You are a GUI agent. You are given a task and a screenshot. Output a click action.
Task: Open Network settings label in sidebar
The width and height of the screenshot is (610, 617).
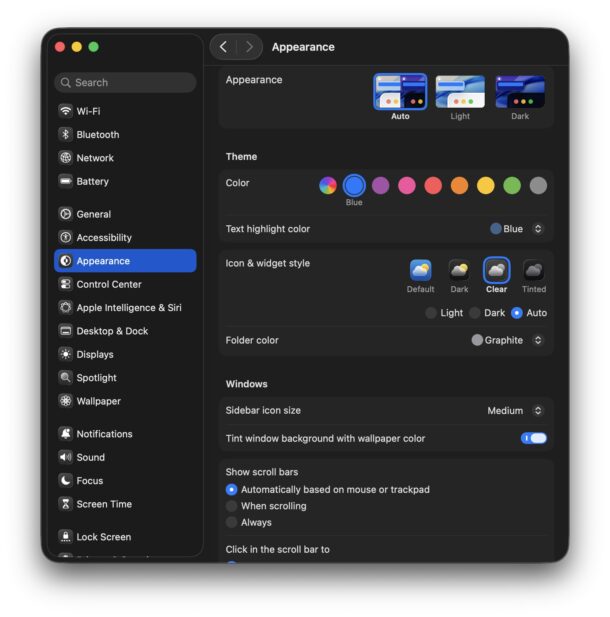95,158
